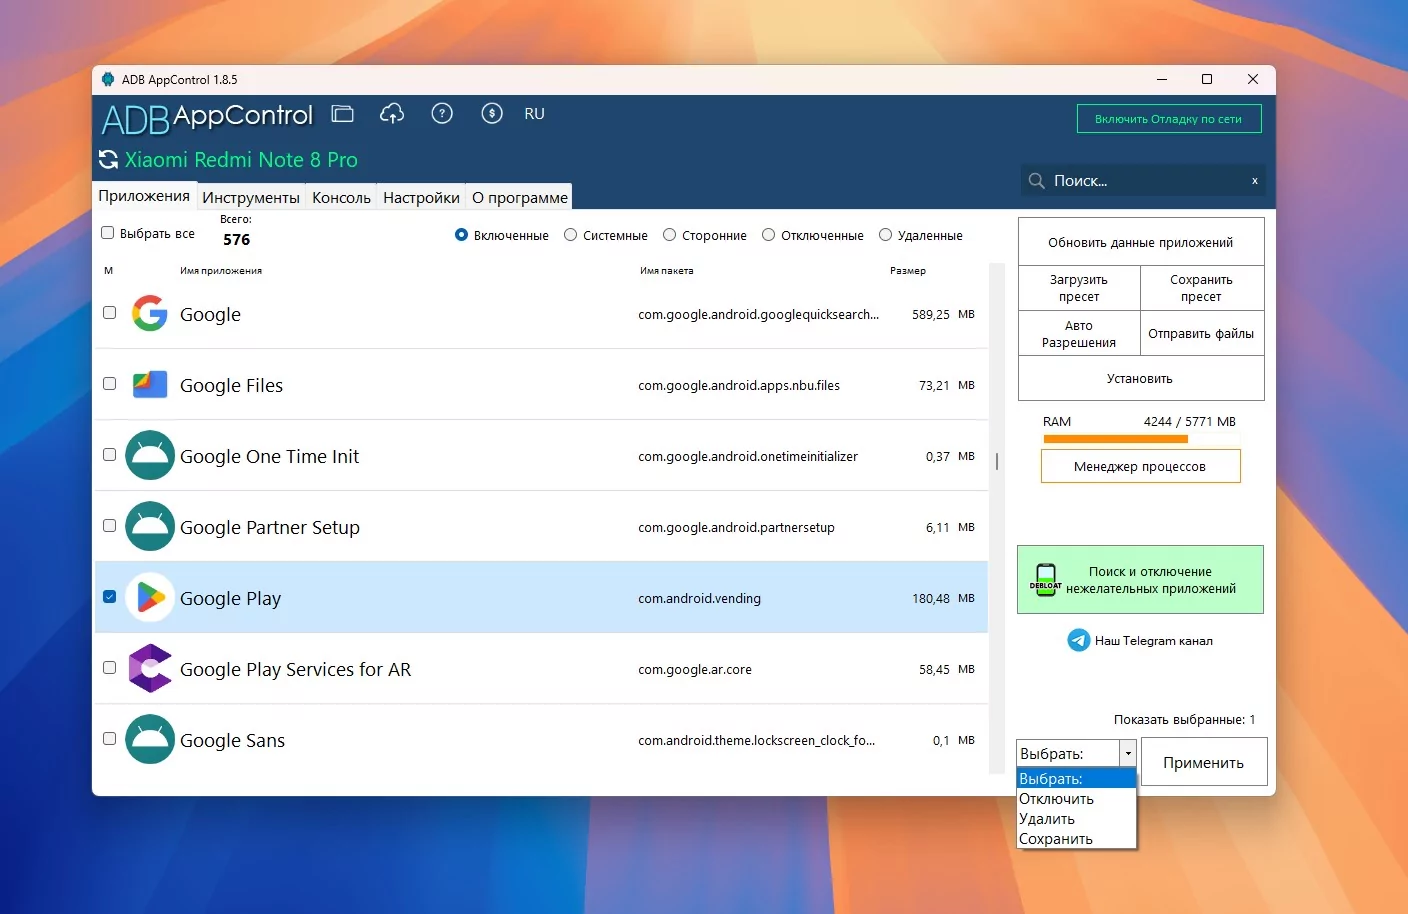Click the Google app icon
1408x914 pixels.
(x=150, y=313)
